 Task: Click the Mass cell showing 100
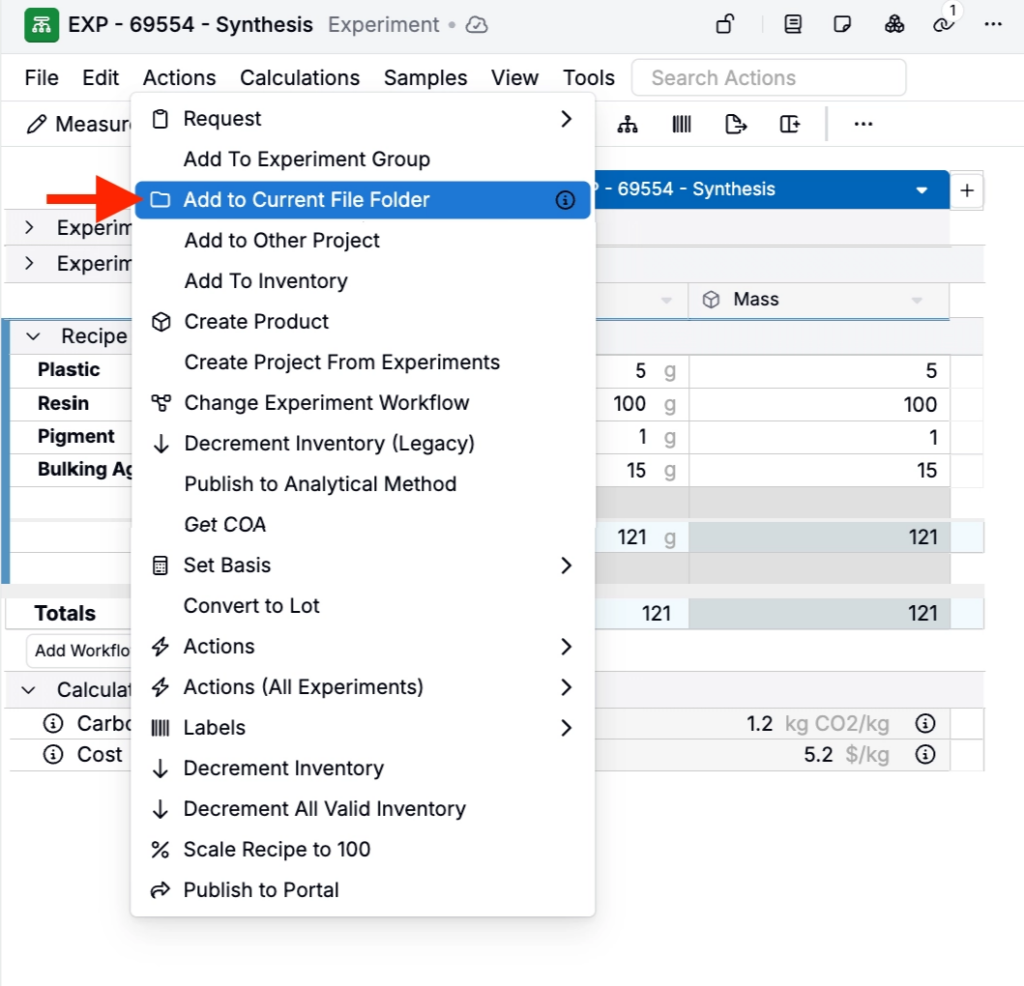point(819,404)
